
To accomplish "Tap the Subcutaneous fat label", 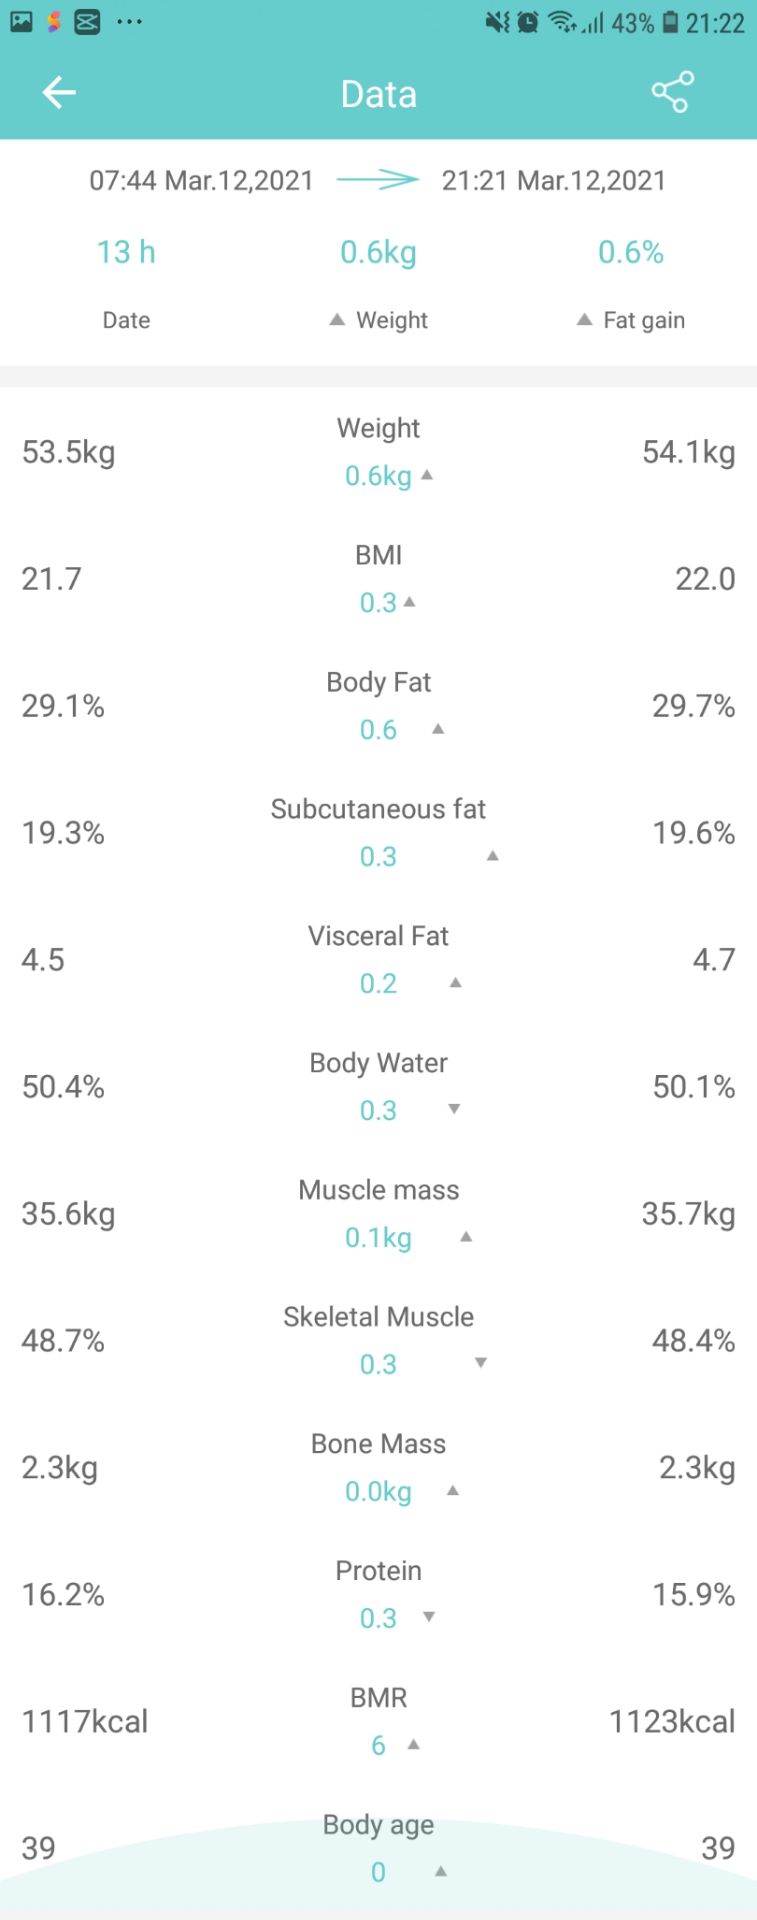I will point(378,809).
